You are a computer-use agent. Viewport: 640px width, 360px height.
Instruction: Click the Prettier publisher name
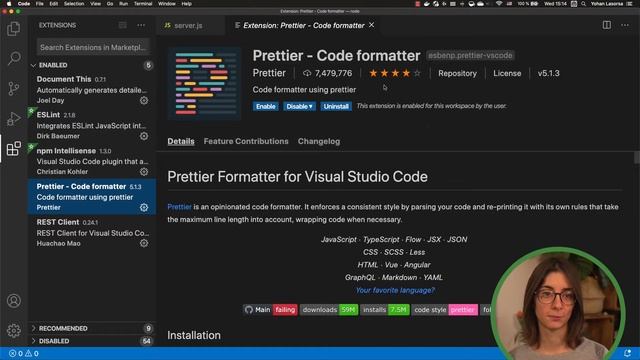(269, 73)
